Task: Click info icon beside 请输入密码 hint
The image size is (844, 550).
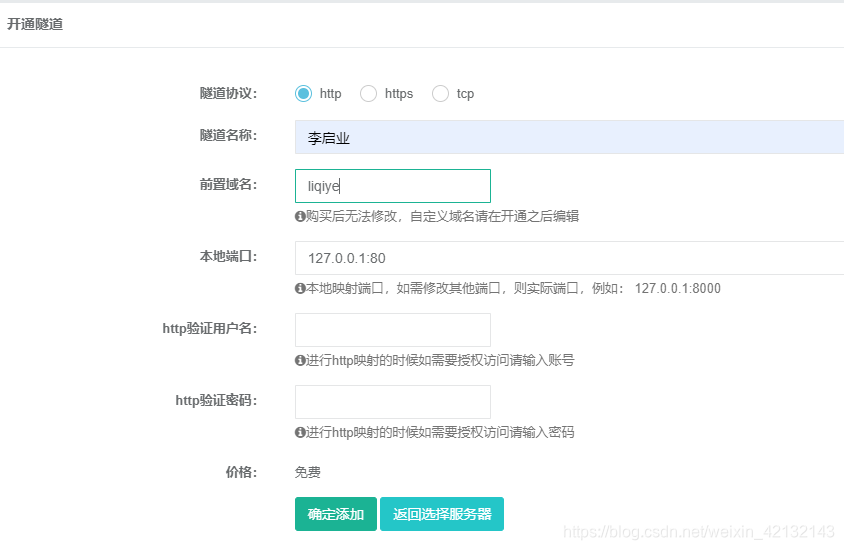Action: point(300,433)
